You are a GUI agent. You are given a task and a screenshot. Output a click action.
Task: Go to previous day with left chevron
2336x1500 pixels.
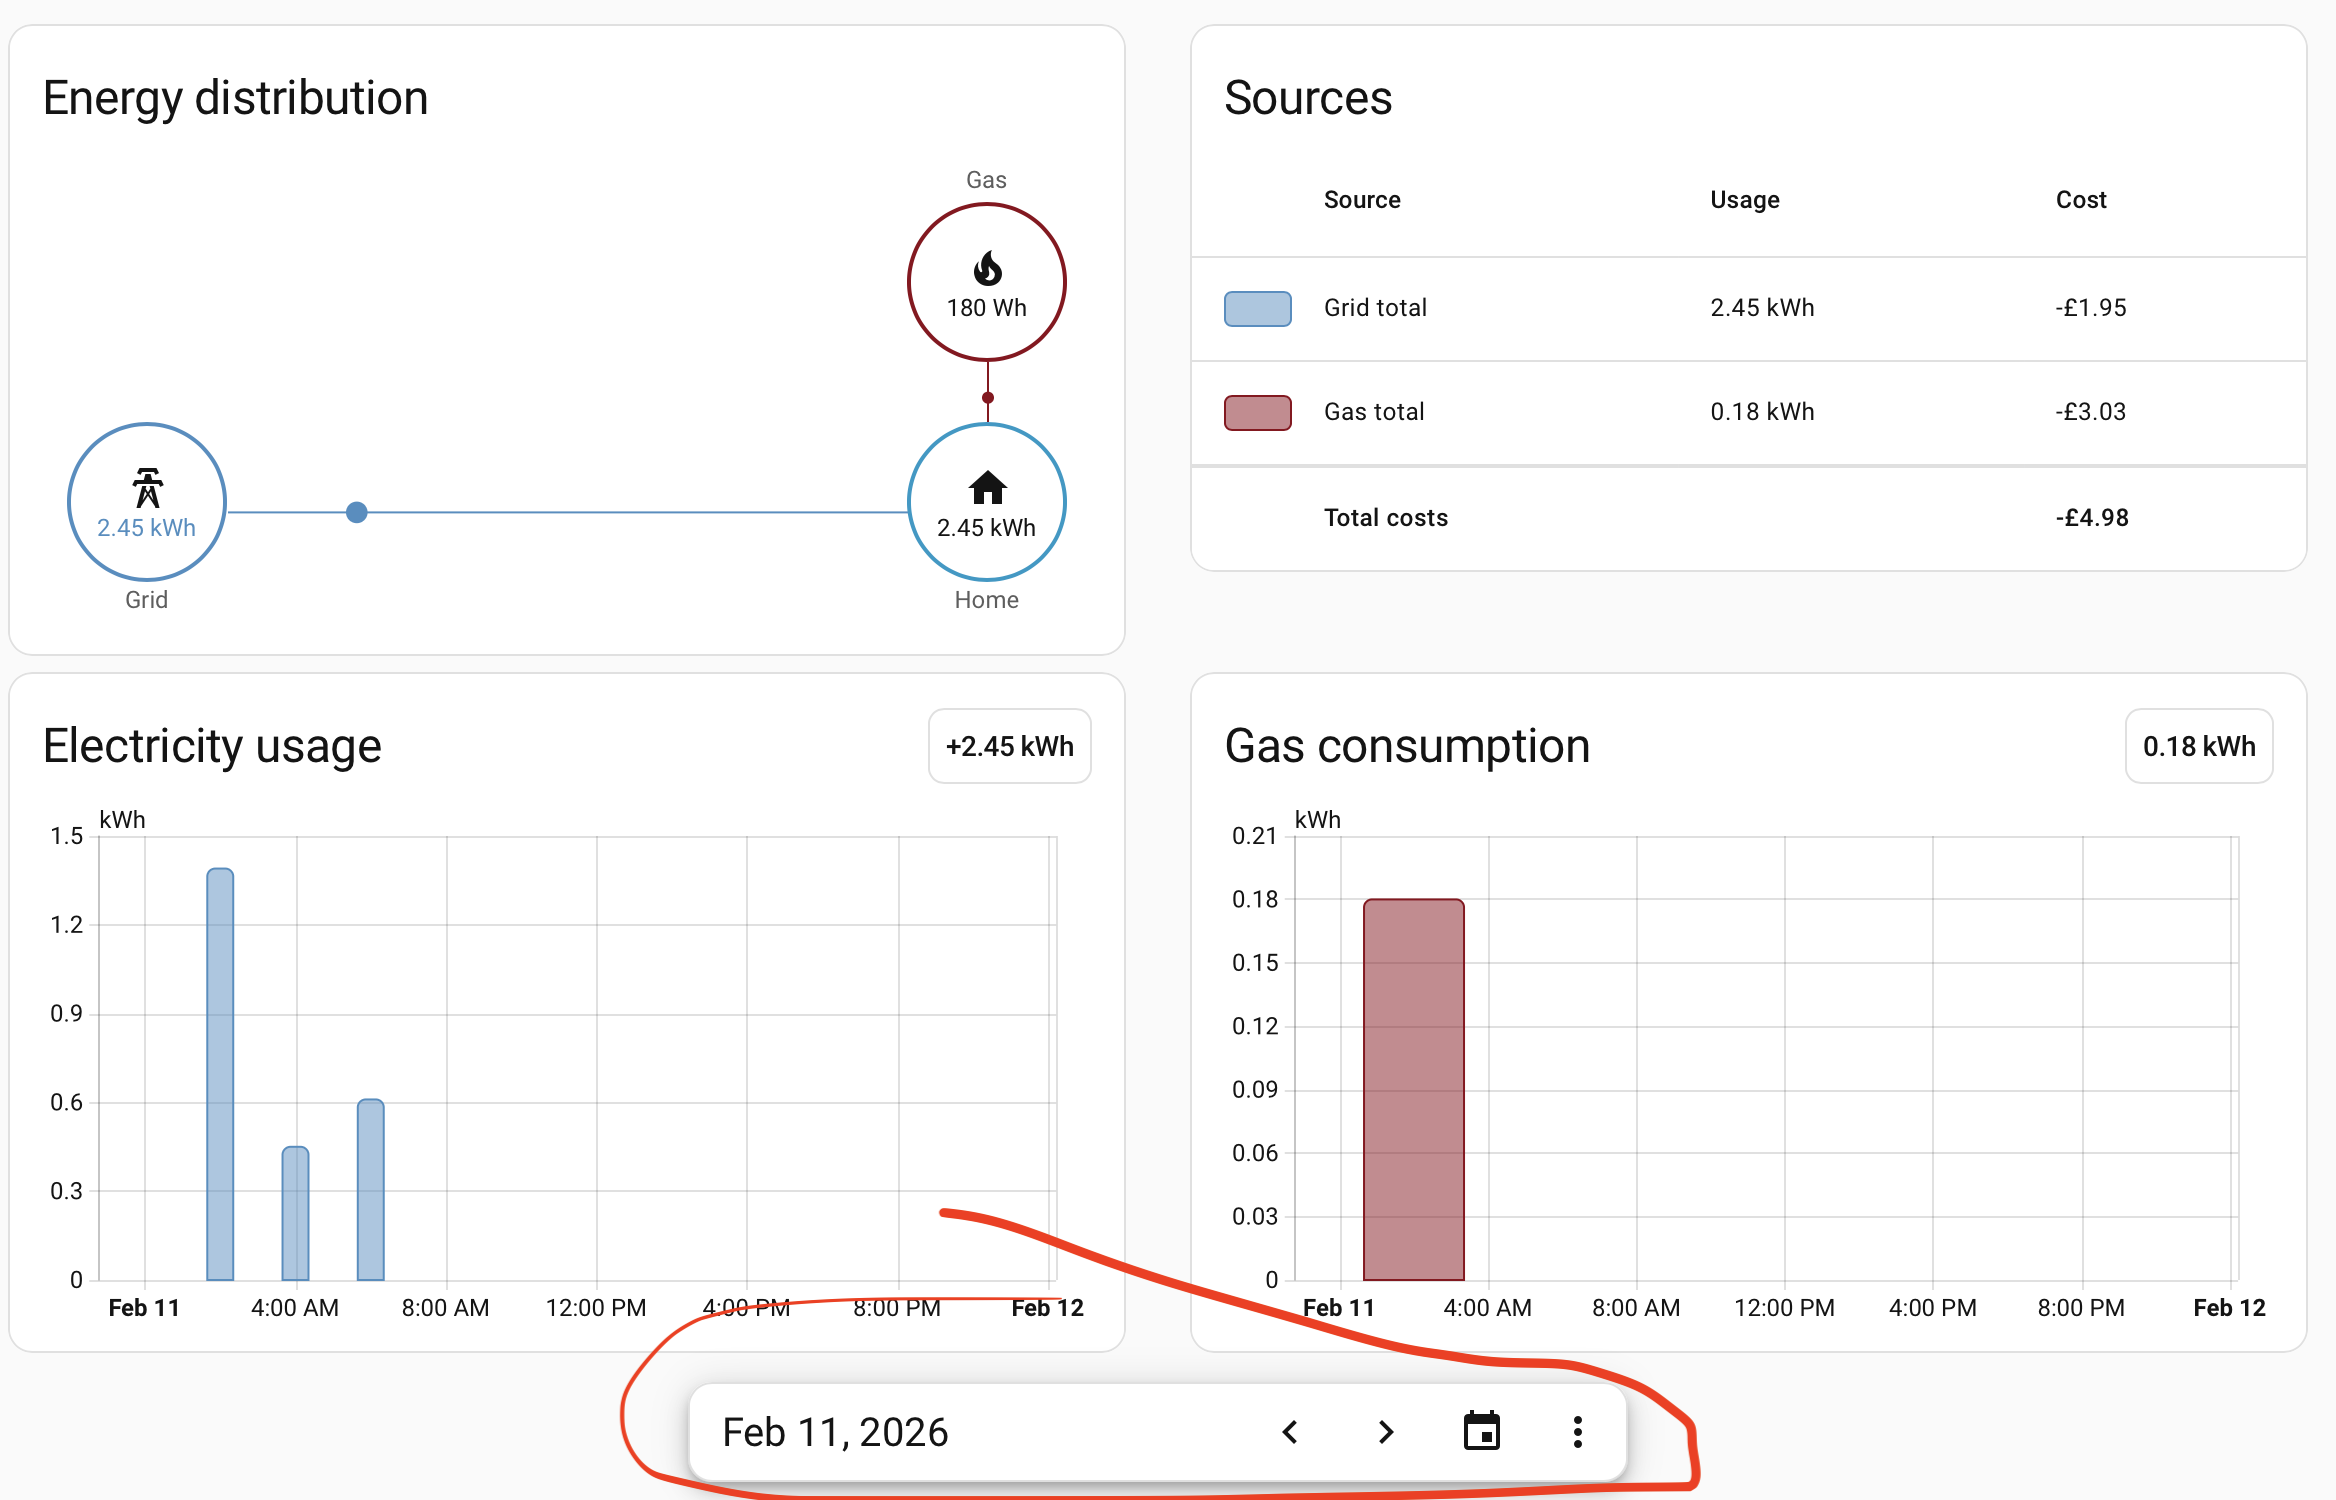(x=1290, y=1432)
